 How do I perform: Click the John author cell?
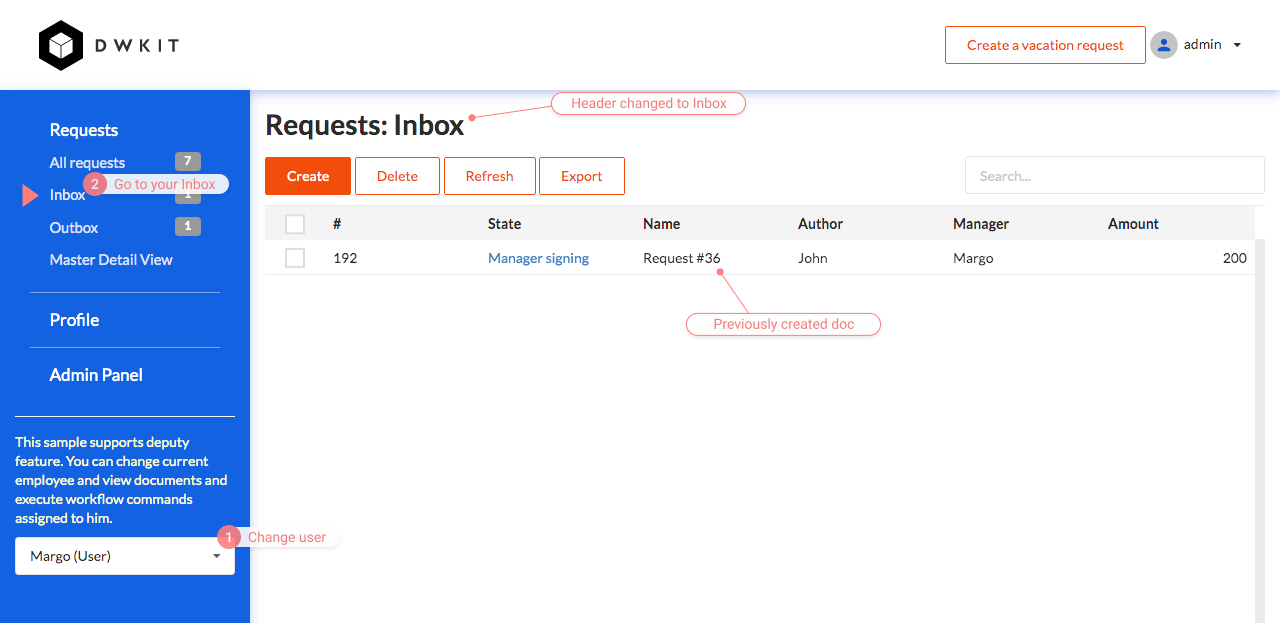[813, 258]
